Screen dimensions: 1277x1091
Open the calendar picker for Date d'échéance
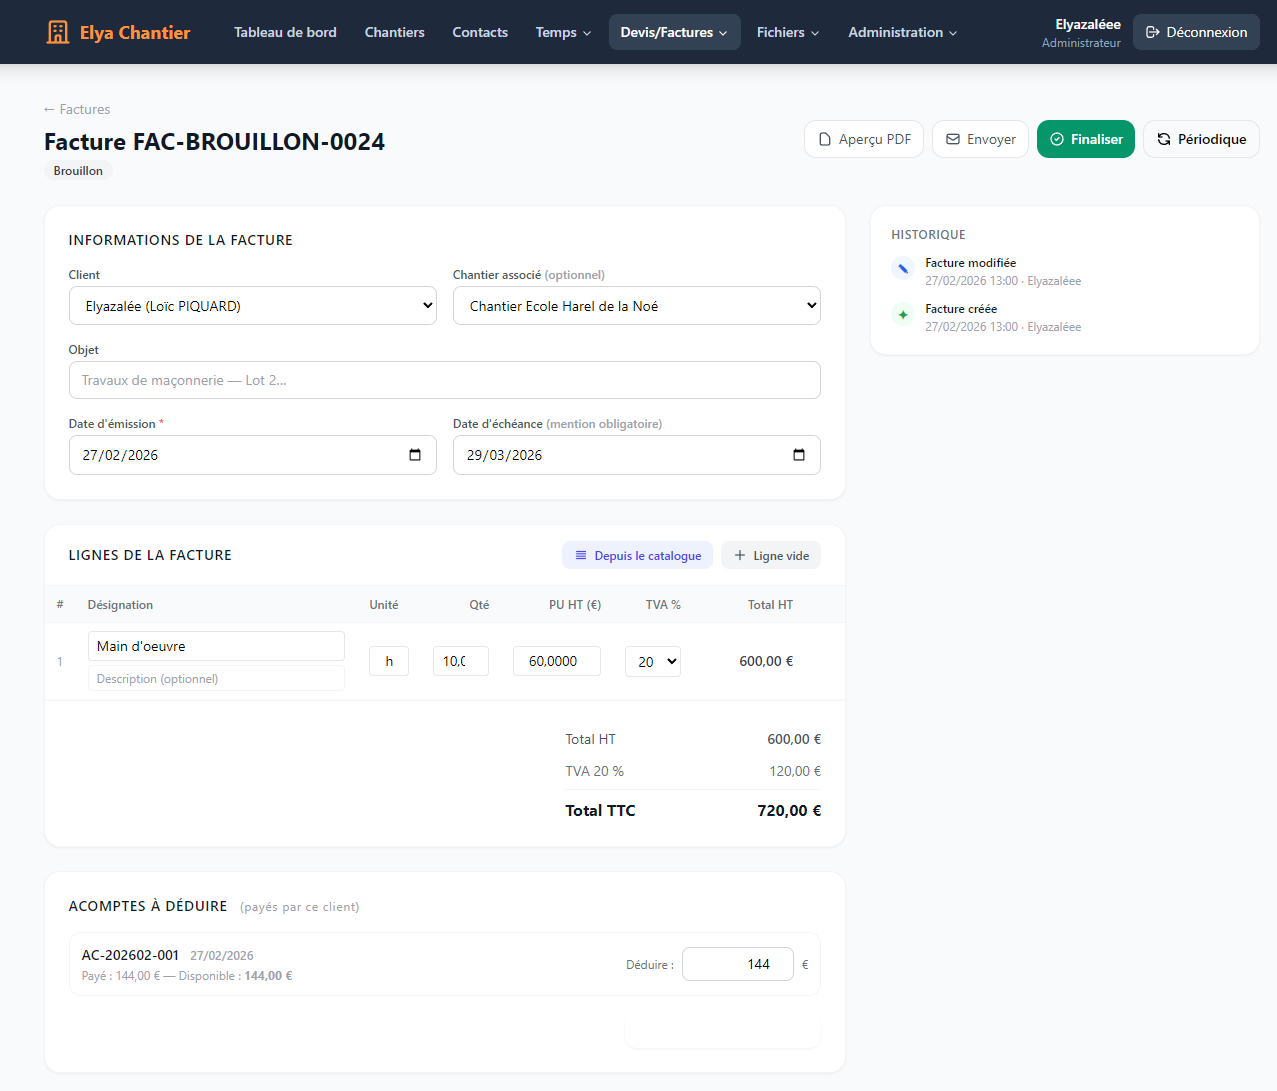click(x=799, y=455)
